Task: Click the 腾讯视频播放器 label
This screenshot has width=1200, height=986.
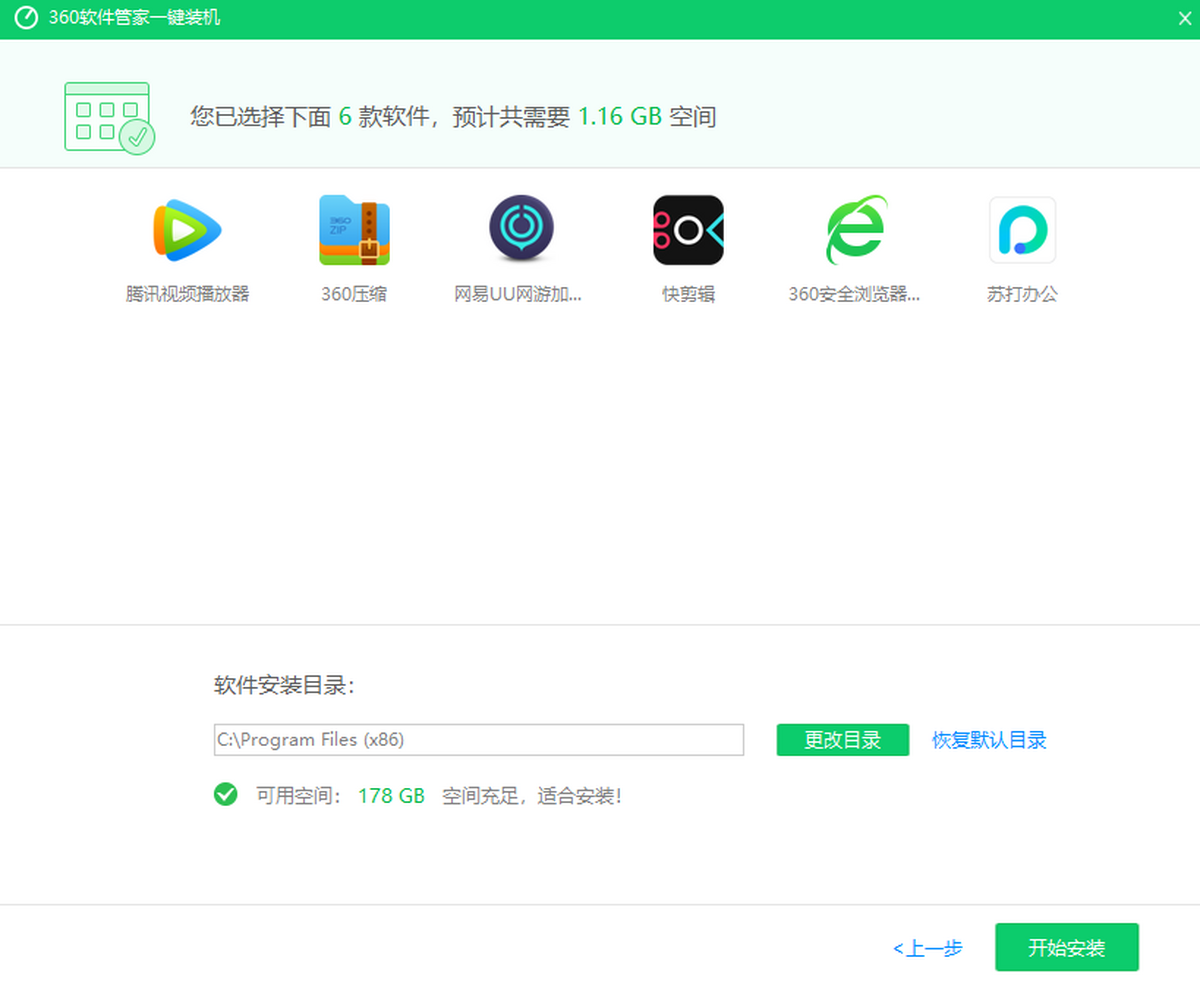Action: 187,294
